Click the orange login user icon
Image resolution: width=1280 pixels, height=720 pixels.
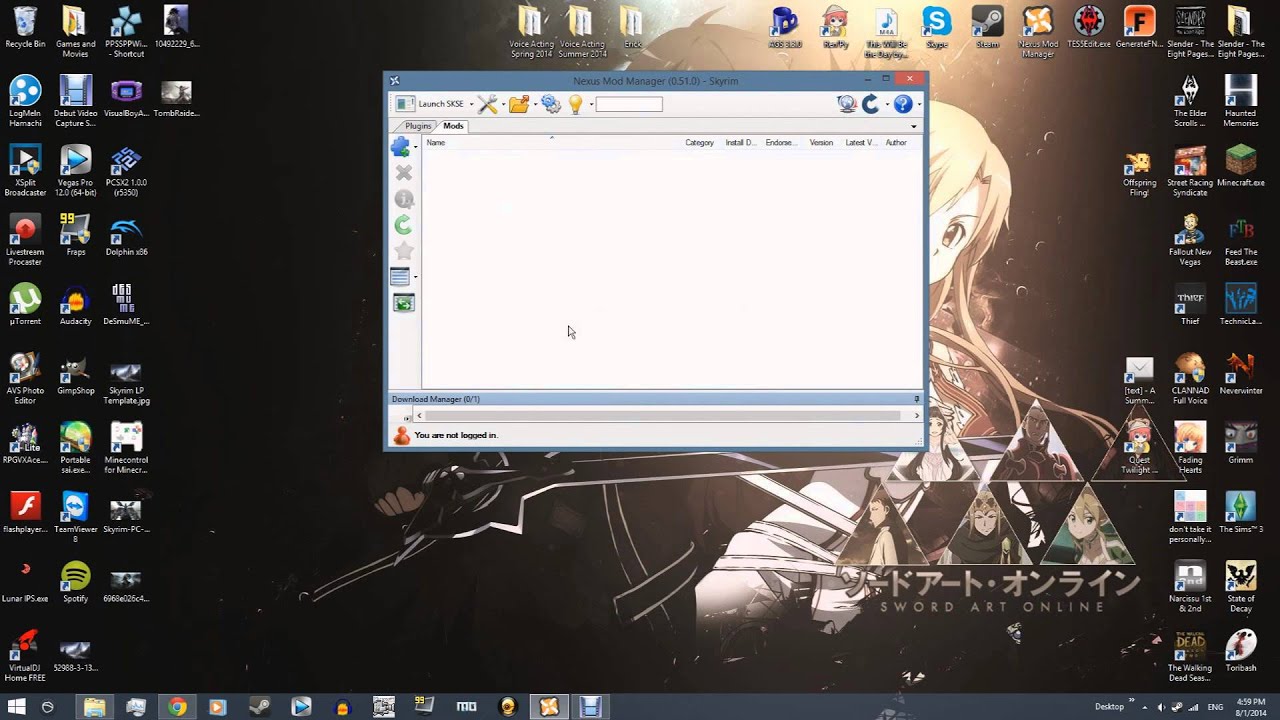click(x=402, y=435)
